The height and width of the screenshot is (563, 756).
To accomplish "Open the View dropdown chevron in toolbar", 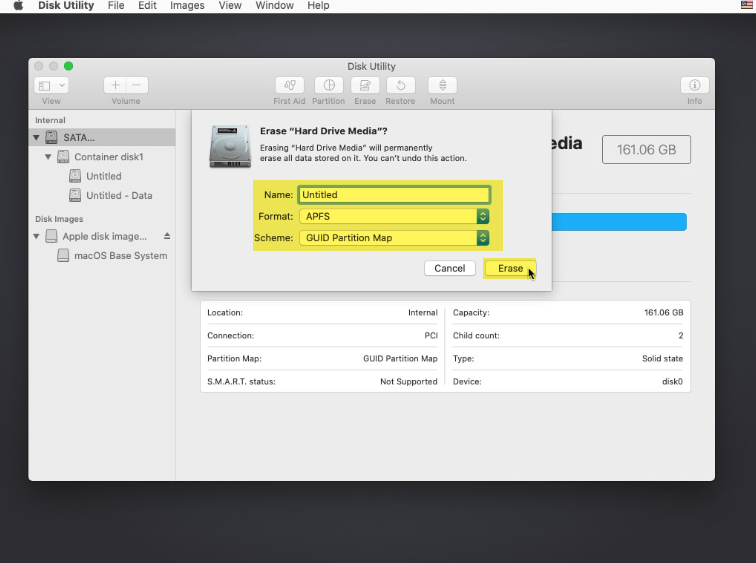I will [x=62, y=86].
